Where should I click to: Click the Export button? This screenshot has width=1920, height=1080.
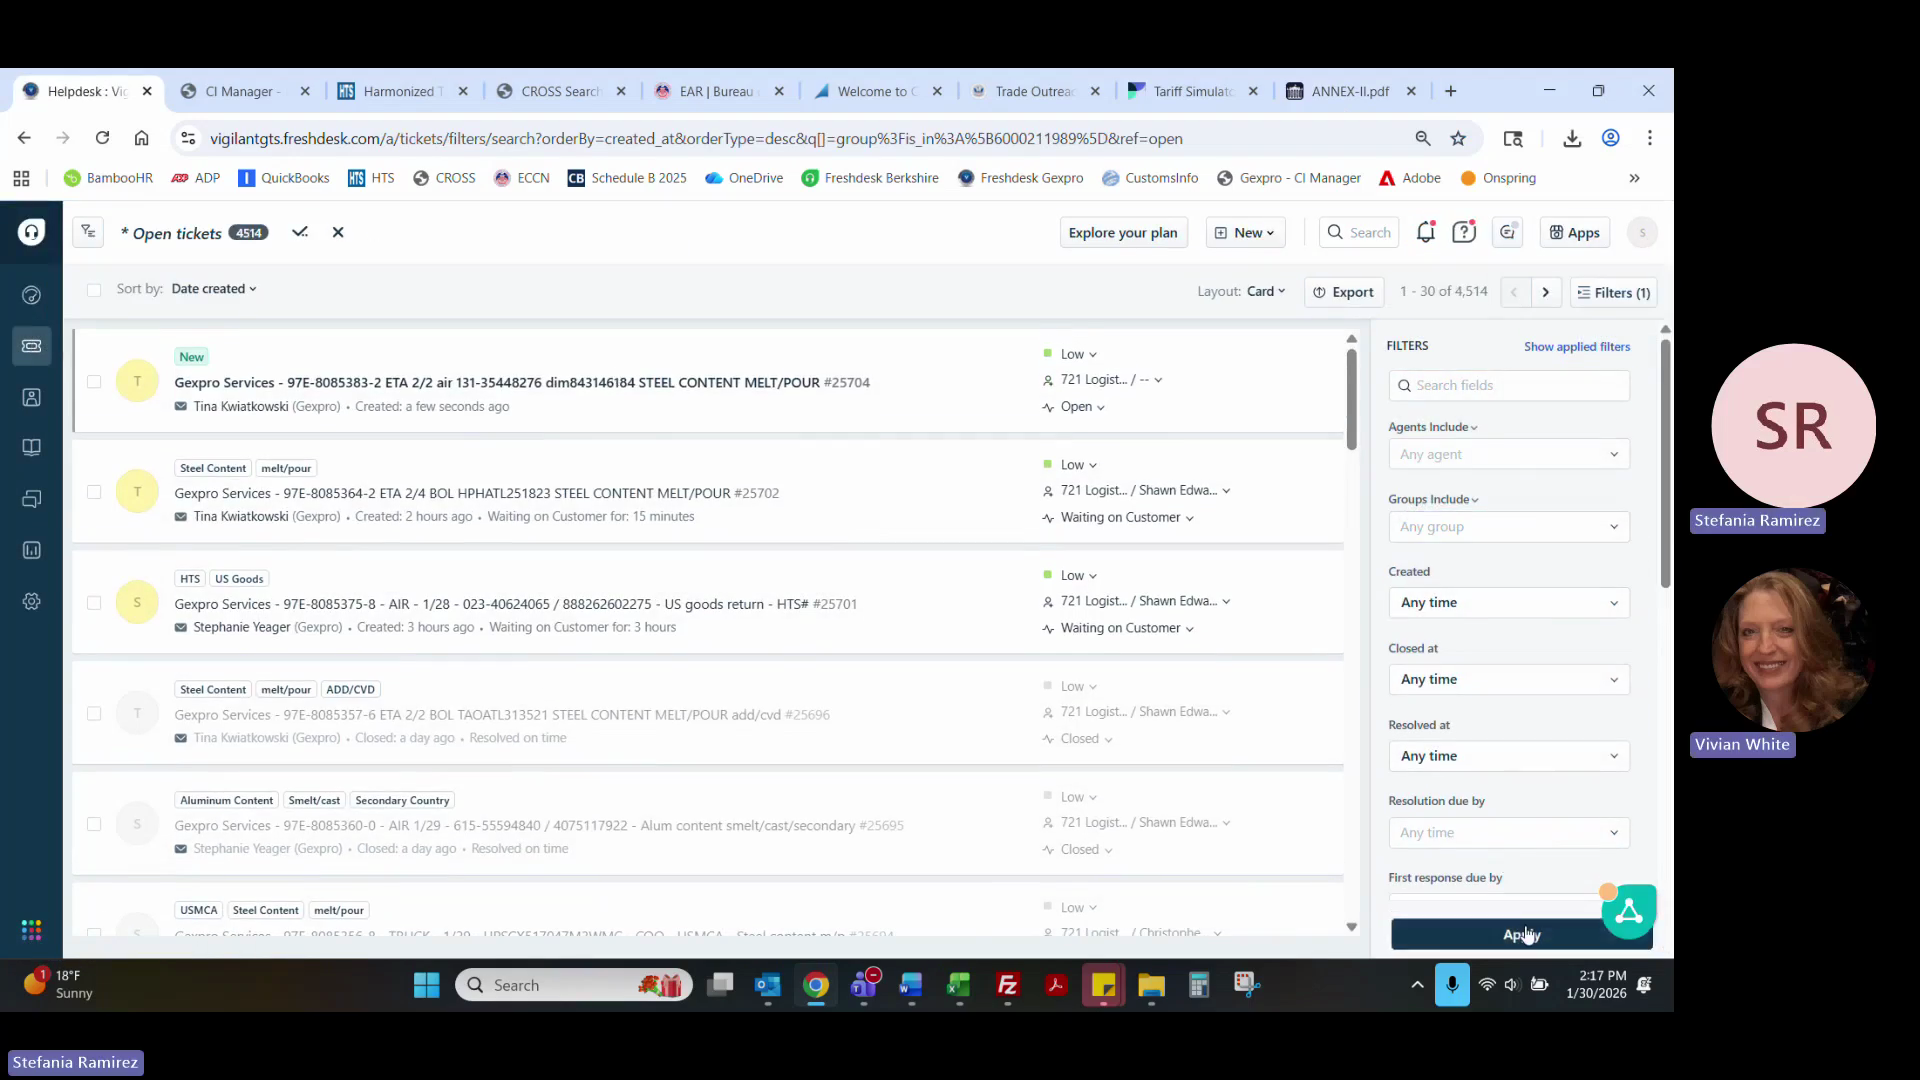[1344, 292]
